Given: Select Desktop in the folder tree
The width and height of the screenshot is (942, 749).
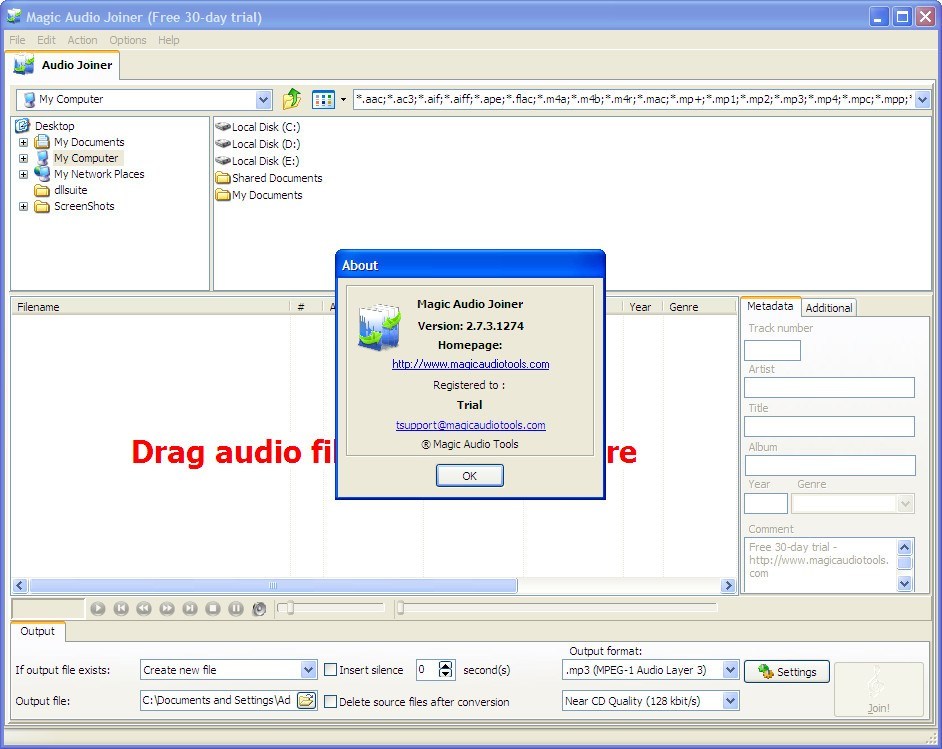Looking at the screenshot, I should 54,126.
